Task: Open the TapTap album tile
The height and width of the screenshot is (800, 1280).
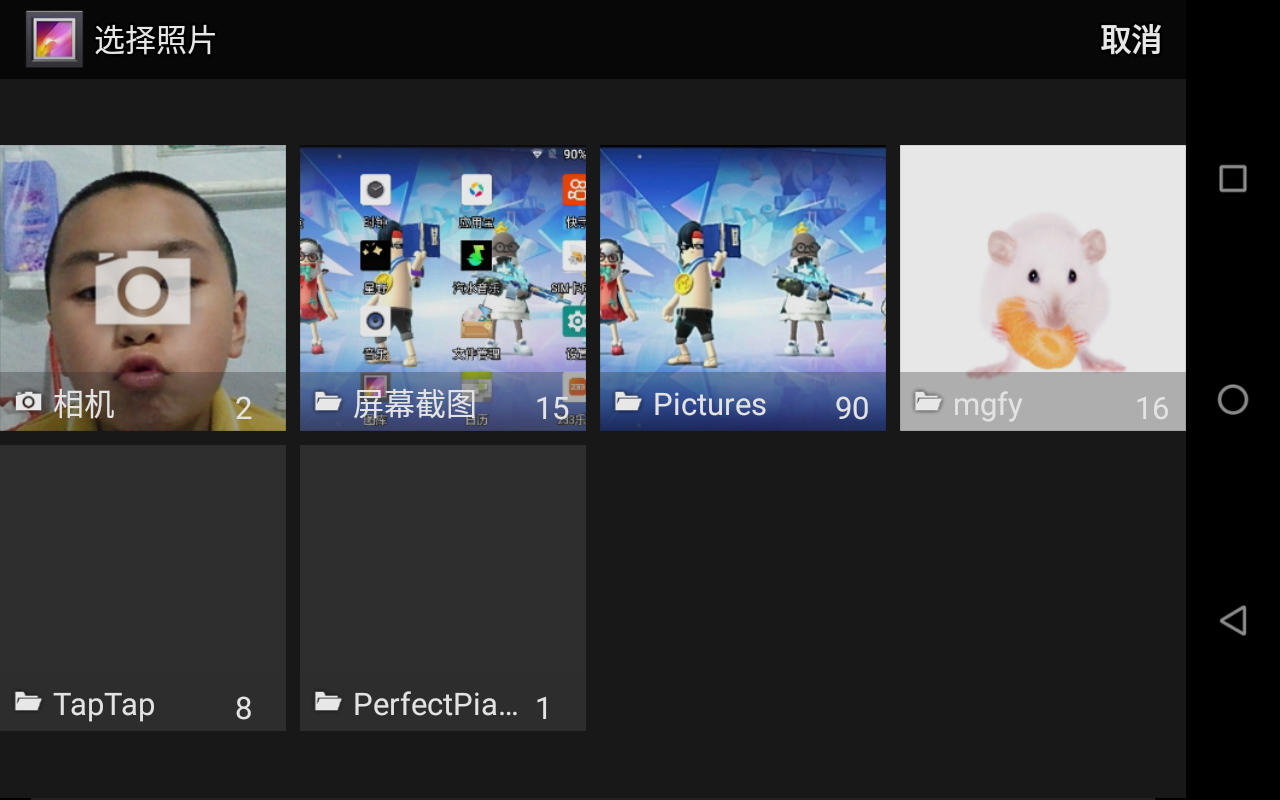Action: tap(143, 588)
